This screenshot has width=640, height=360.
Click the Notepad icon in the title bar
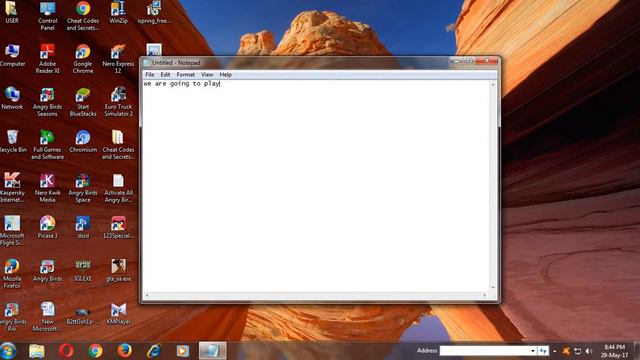[146, 62]
